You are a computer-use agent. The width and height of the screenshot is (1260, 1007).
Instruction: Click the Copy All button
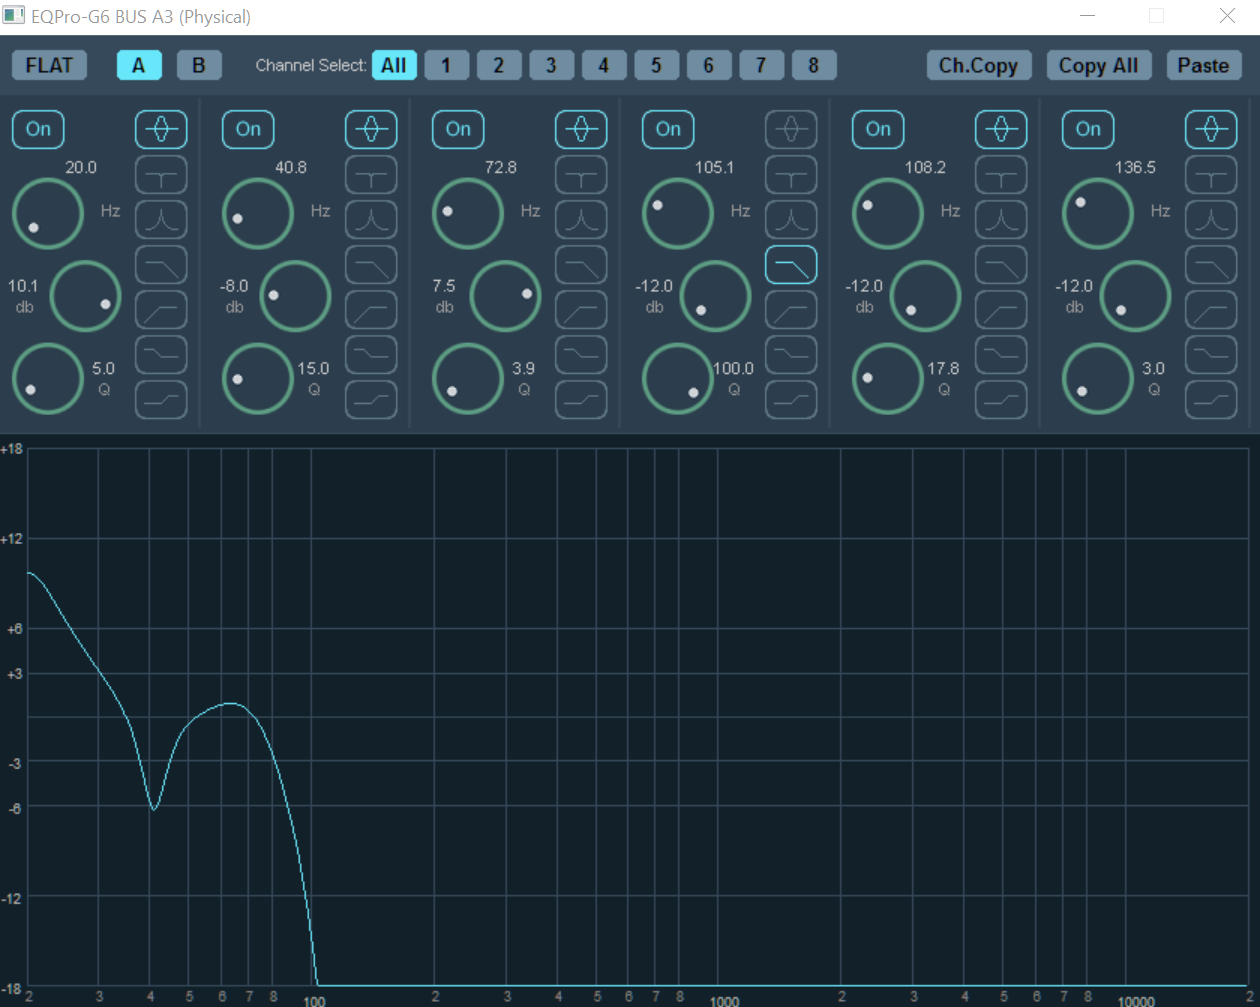pos(1099,65)
